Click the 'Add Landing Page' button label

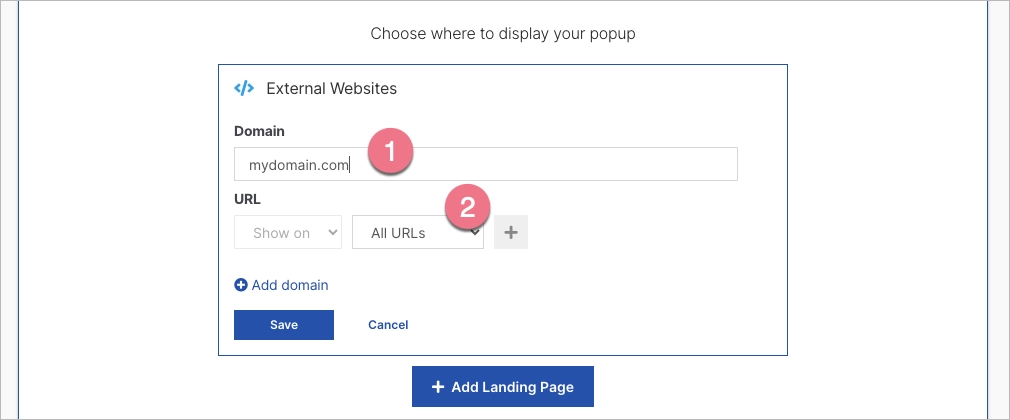tap(513, 387)
